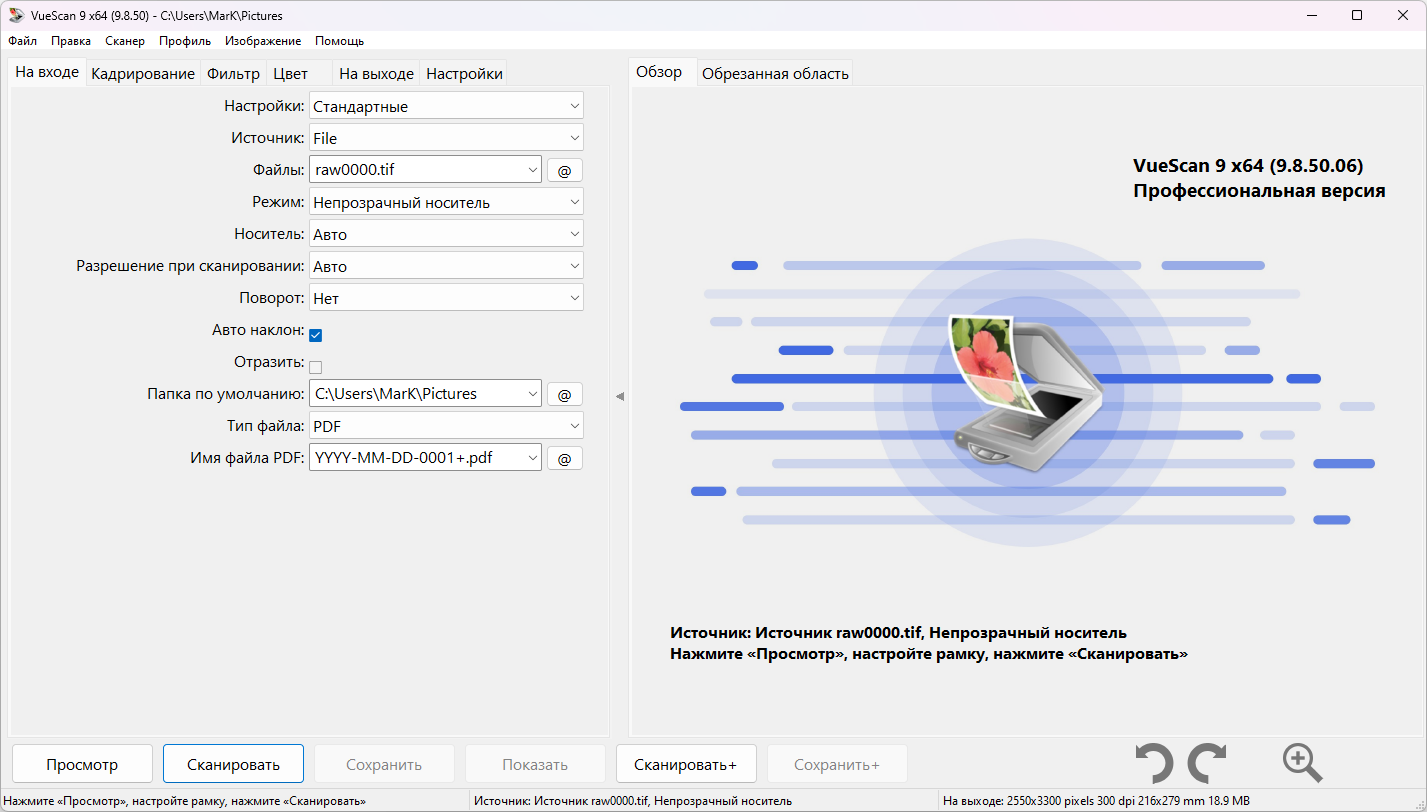This screenshot has width=1427, height=812.
Task: Switch to the Настройки tab
Action: pyautogui.click(x=464, y=73)
